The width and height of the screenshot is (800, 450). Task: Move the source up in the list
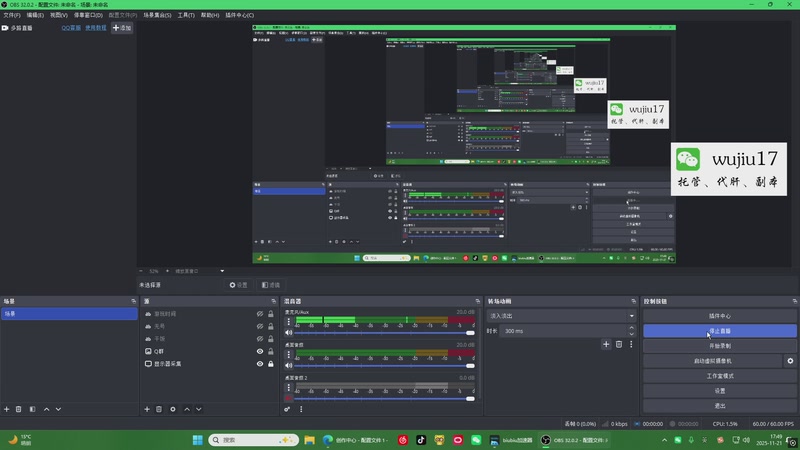coord(187,409)
